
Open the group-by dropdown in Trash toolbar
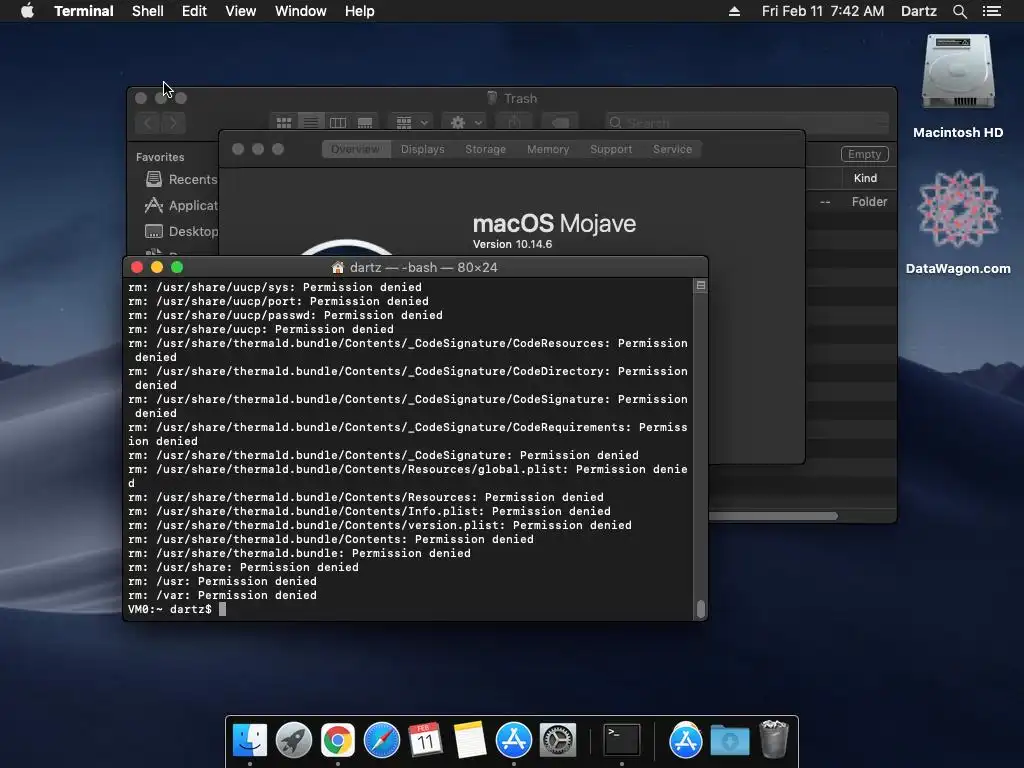click(x=411, y=123)
